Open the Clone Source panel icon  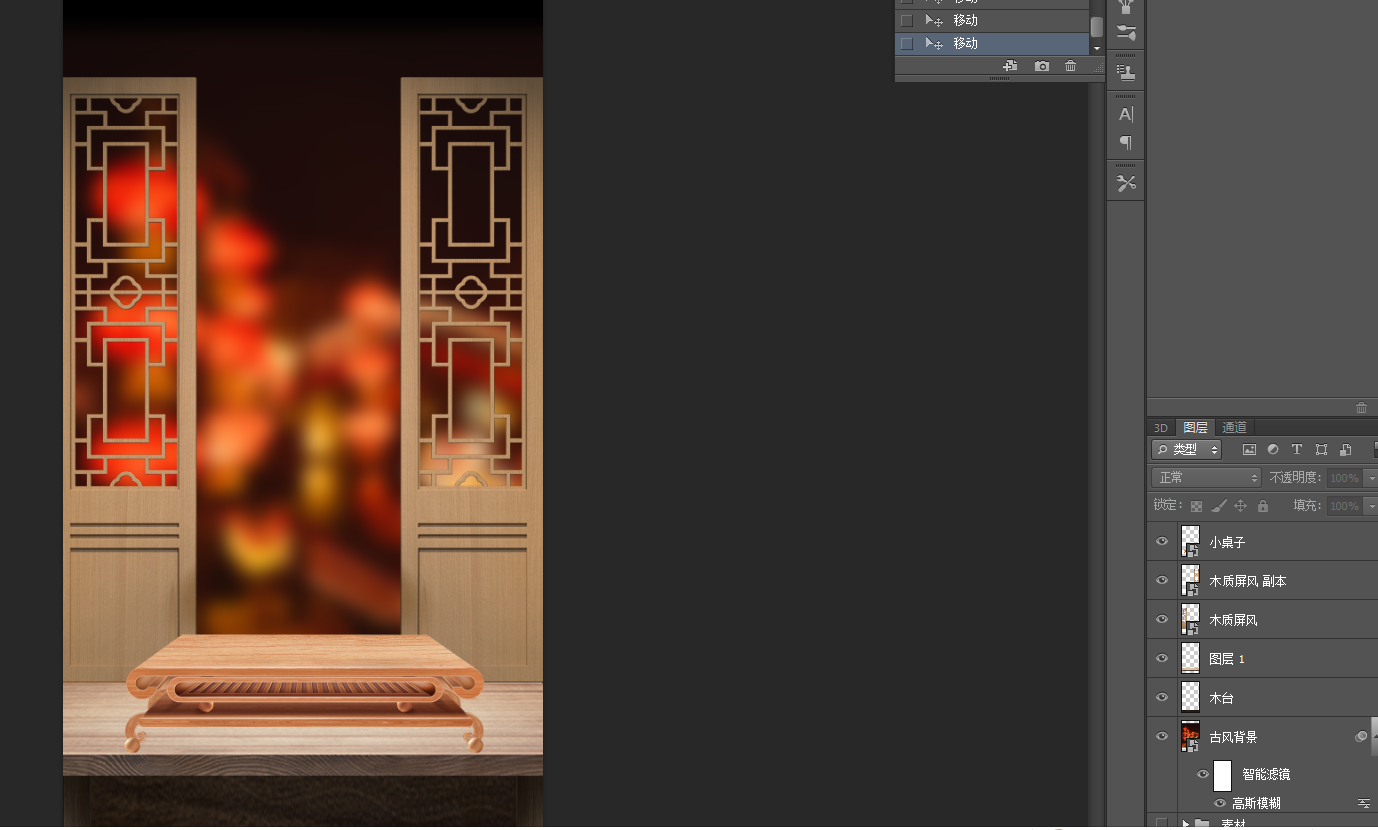point(1126,72)
